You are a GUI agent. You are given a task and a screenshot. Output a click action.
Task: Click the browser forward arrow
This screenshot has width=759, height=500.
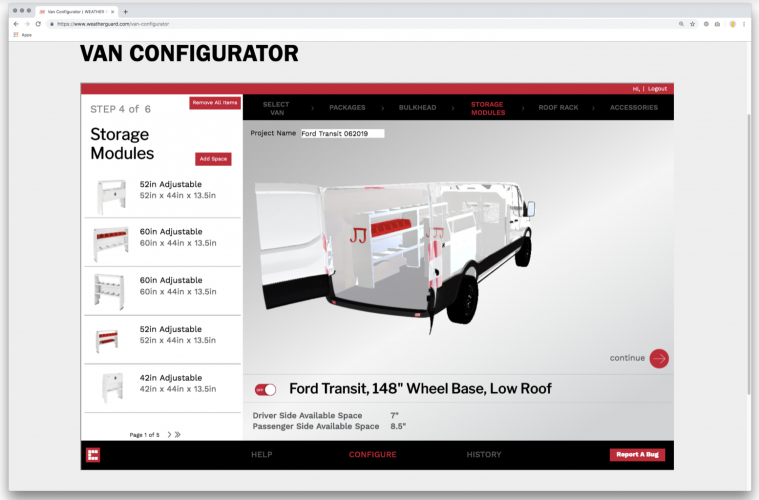point(27,24)
